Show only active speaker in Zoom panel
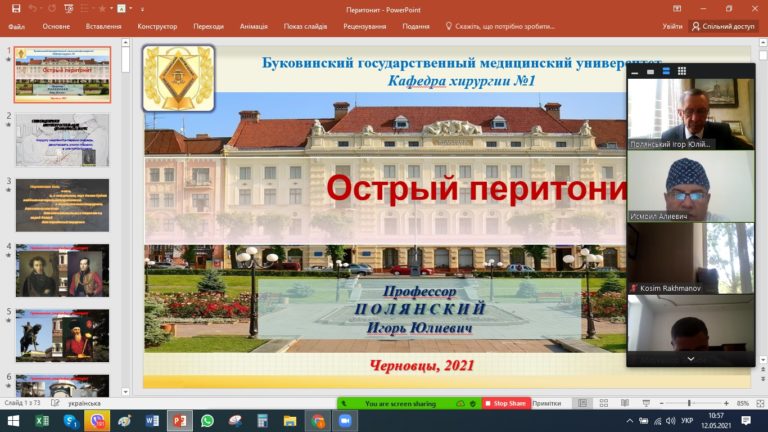768x432 pixels. [650, 71]
